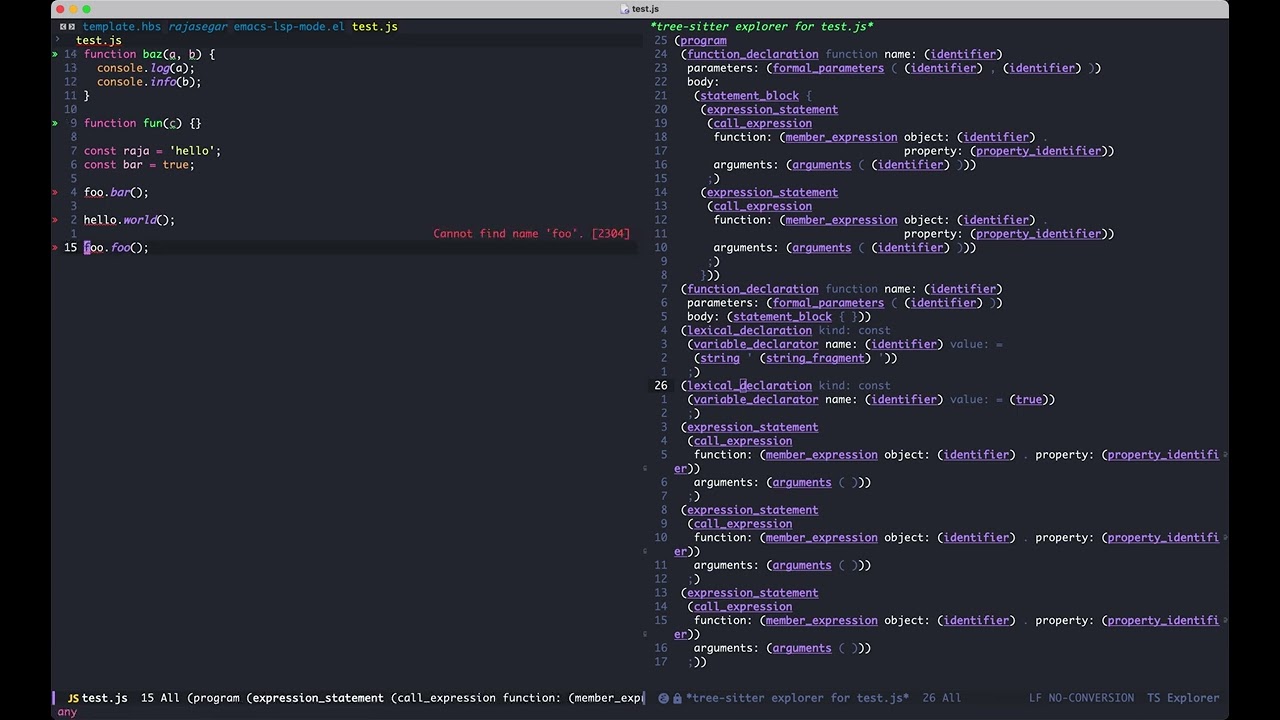Select the test.js tab
Viewport: 1280px width, 720px height.
375,27
